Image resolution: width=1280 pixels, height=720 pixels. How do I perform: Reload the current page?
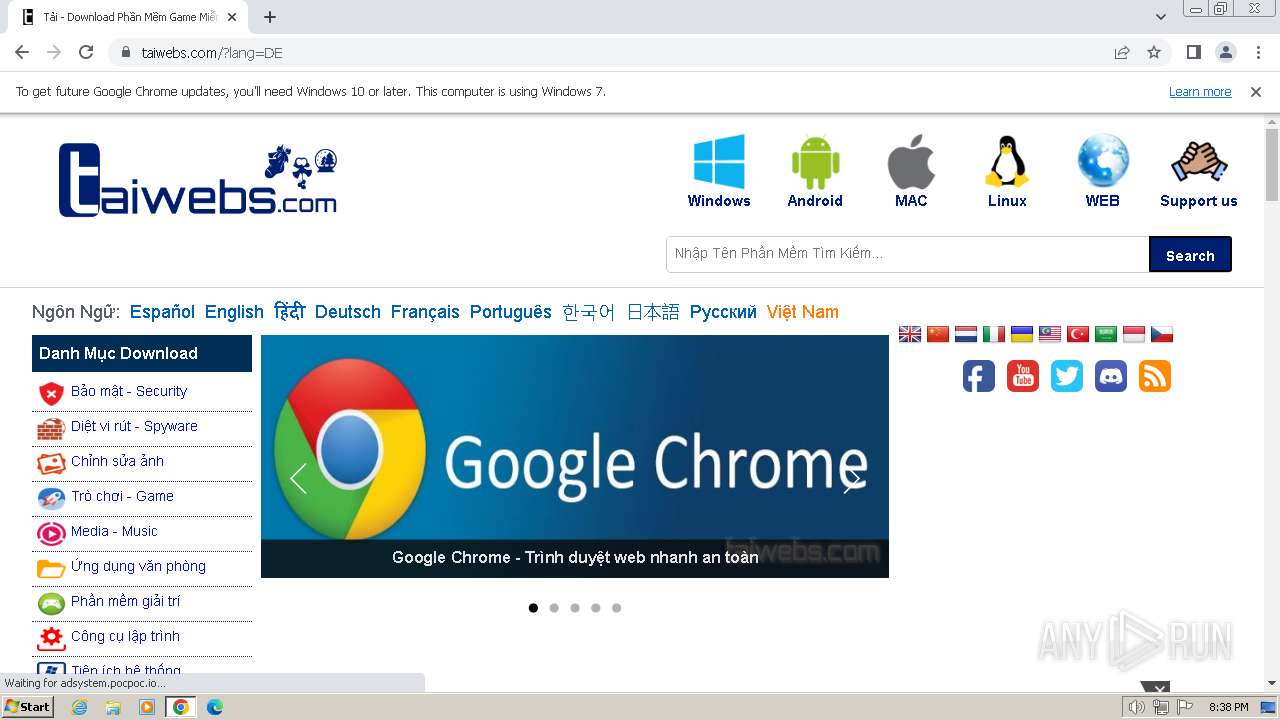(86, 52)
